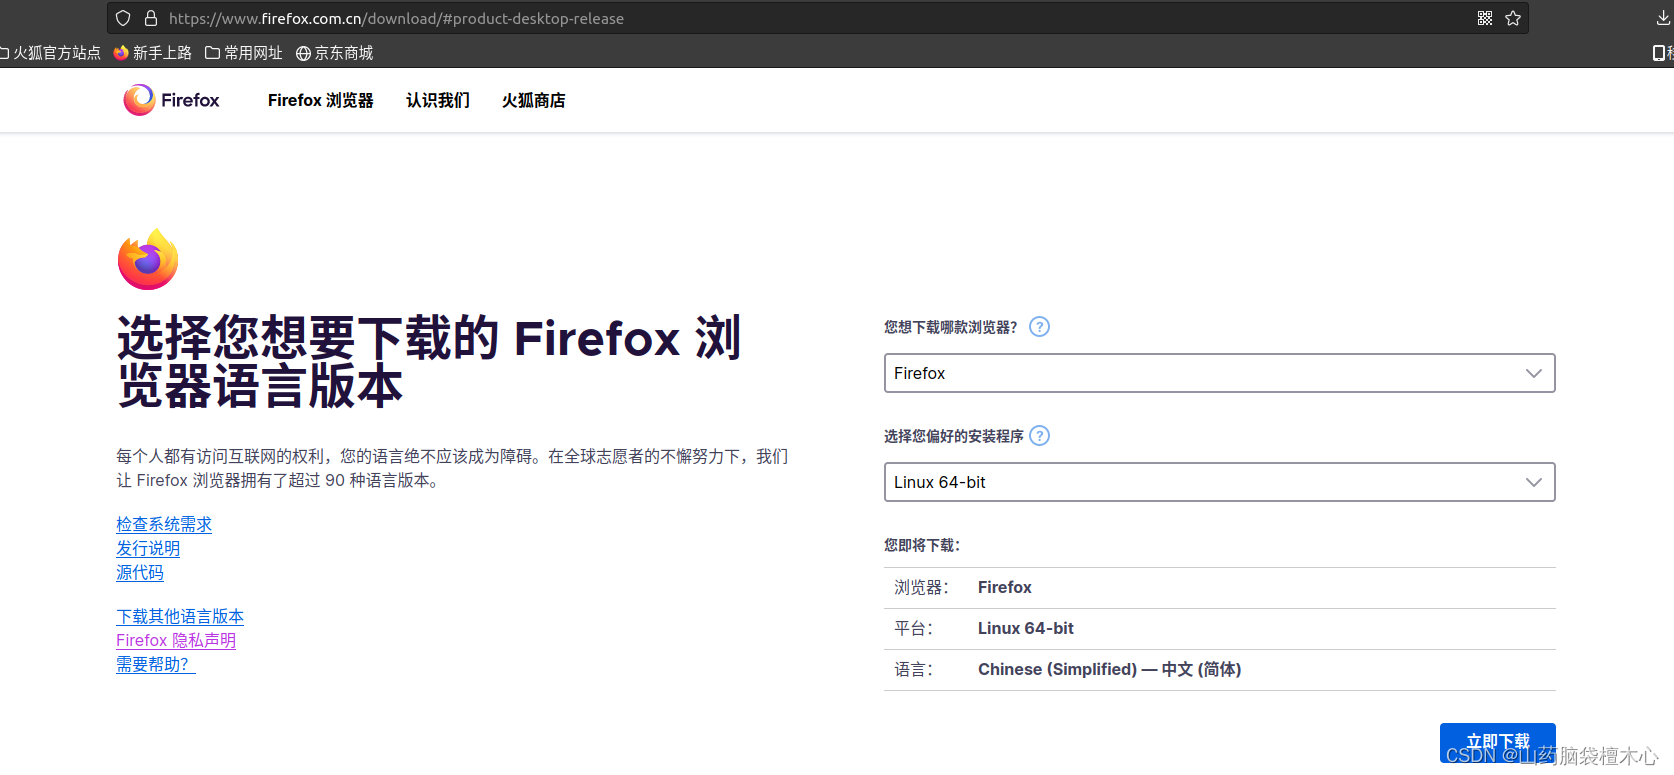Click the 需要帮助? link

click(156, 664)
